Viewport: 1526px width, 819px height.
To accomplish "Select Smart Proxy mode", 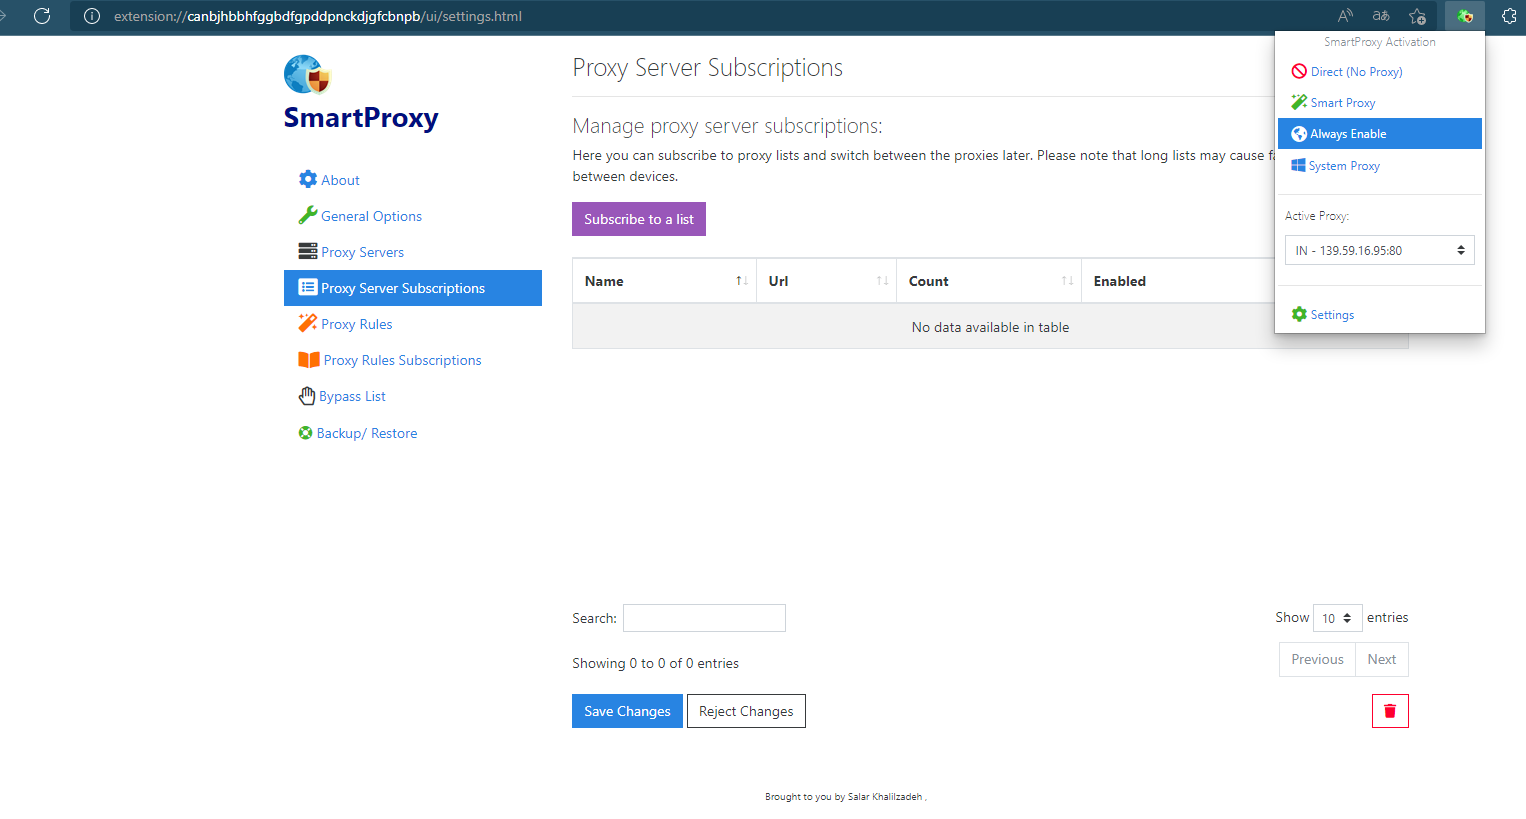I will pyautogui.click(x=1380, y=102).
